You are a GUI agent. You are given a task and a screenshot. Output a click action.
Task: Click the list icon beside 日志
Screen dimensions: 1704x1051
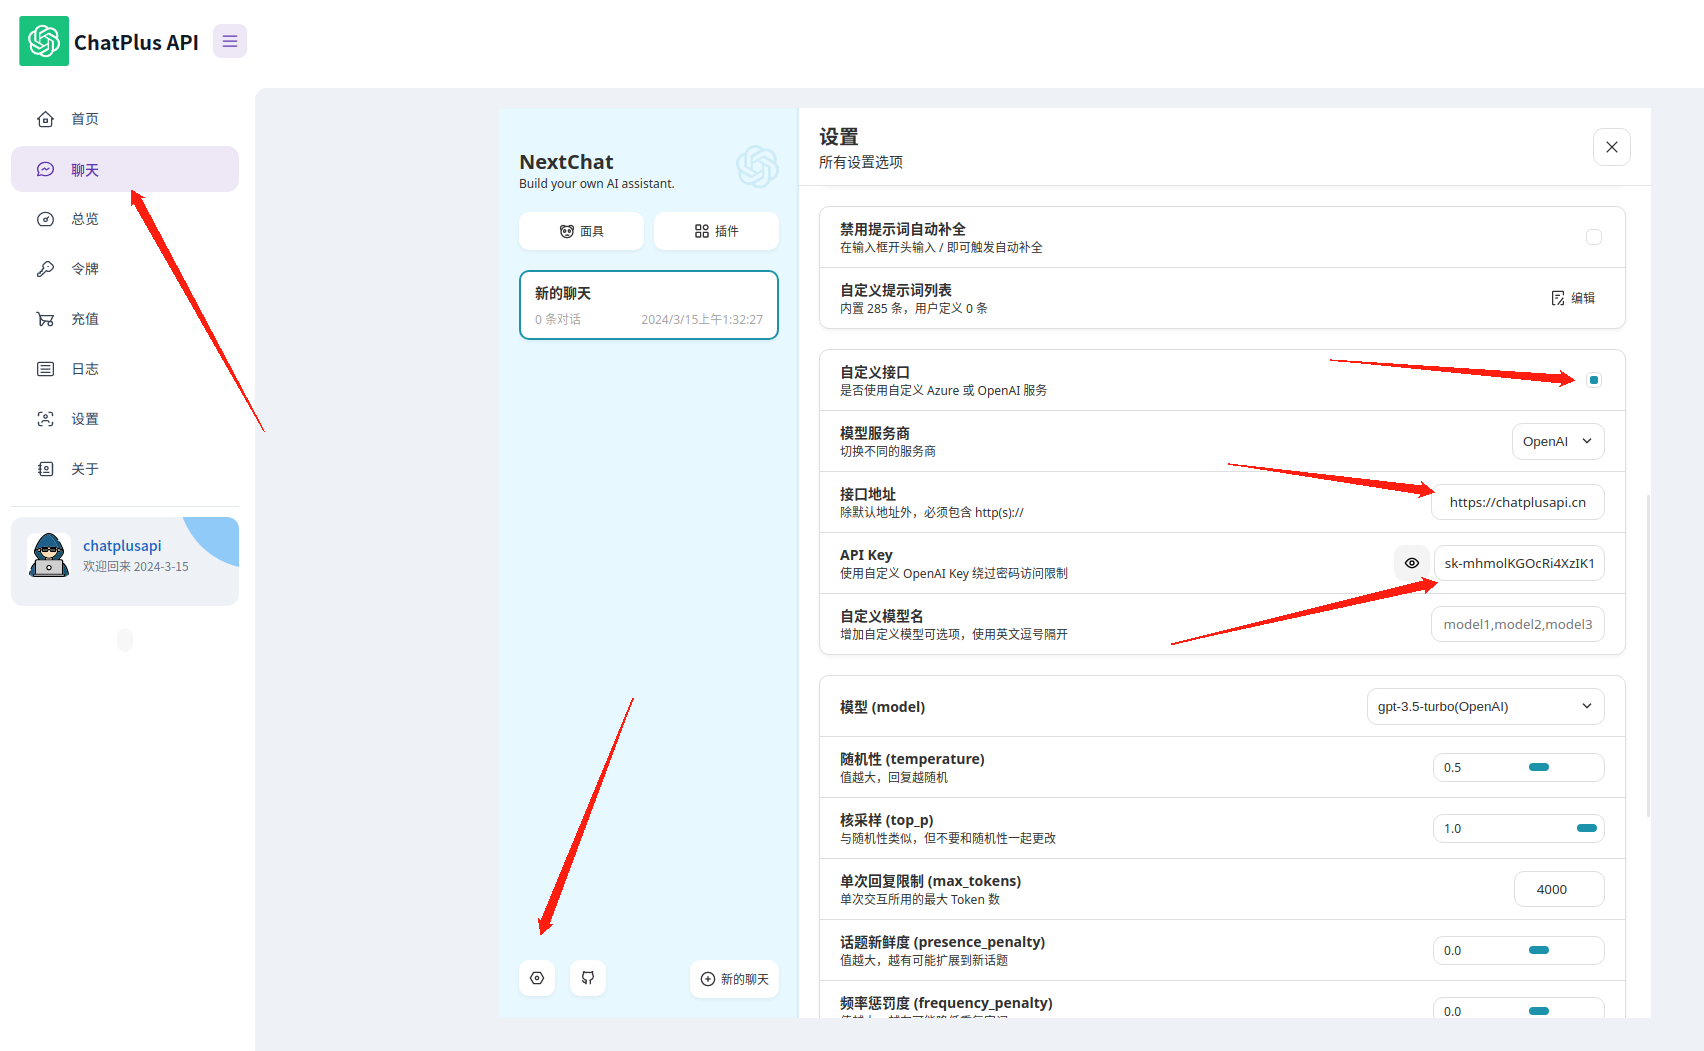point(45,369)
